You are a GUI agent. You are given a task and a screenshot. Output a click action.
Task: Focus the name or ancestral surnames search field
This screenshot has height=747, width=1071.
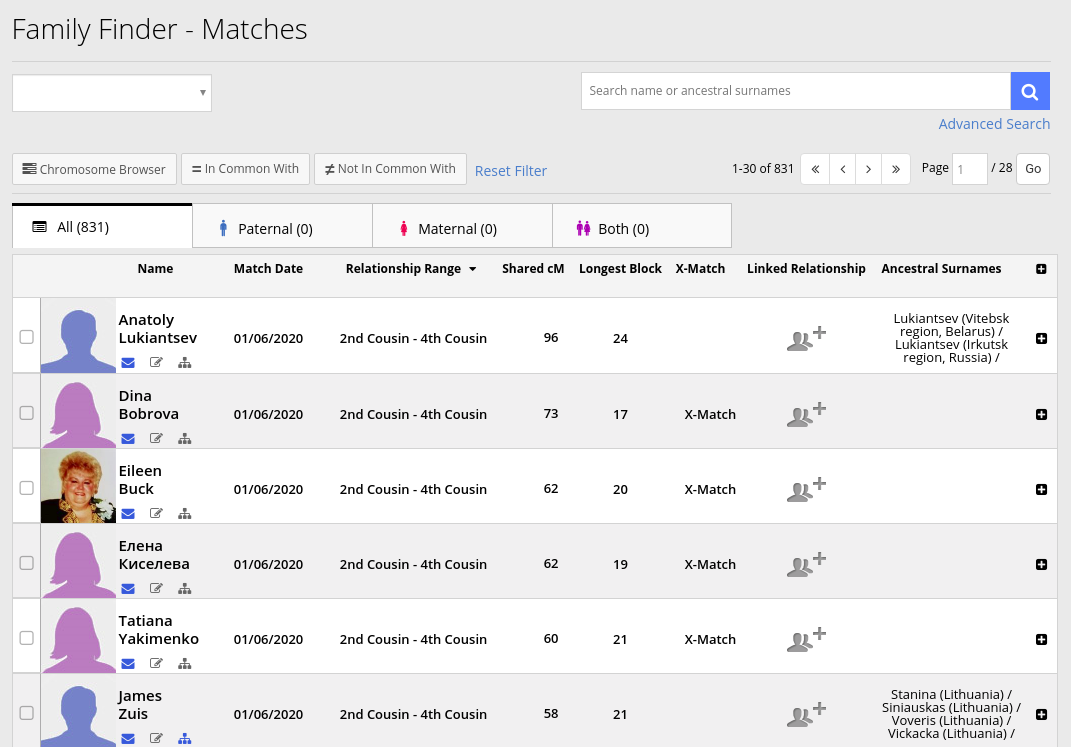[796, 91]
